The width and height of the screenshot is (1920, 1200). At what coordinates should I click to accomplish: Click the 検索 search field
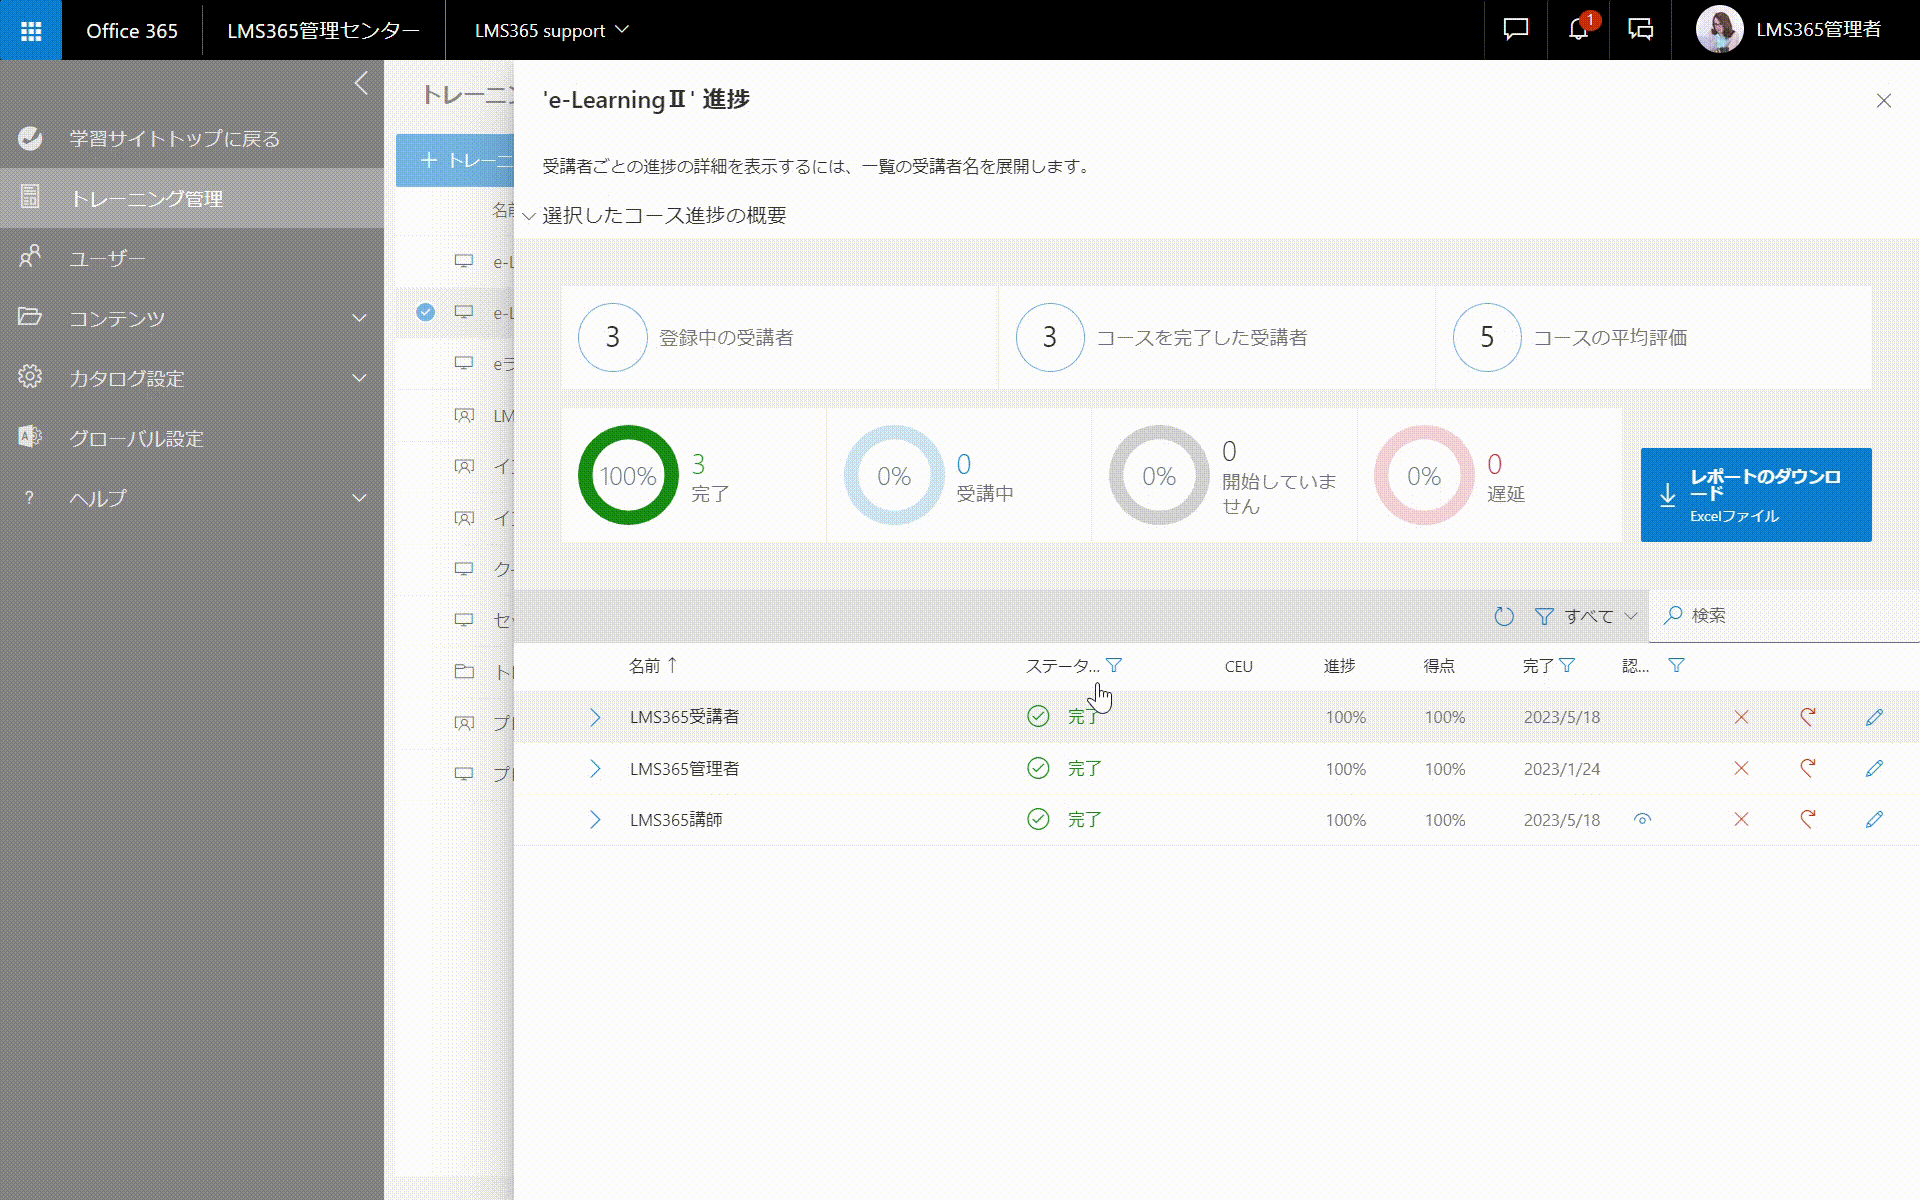[x=1785, y=615]
